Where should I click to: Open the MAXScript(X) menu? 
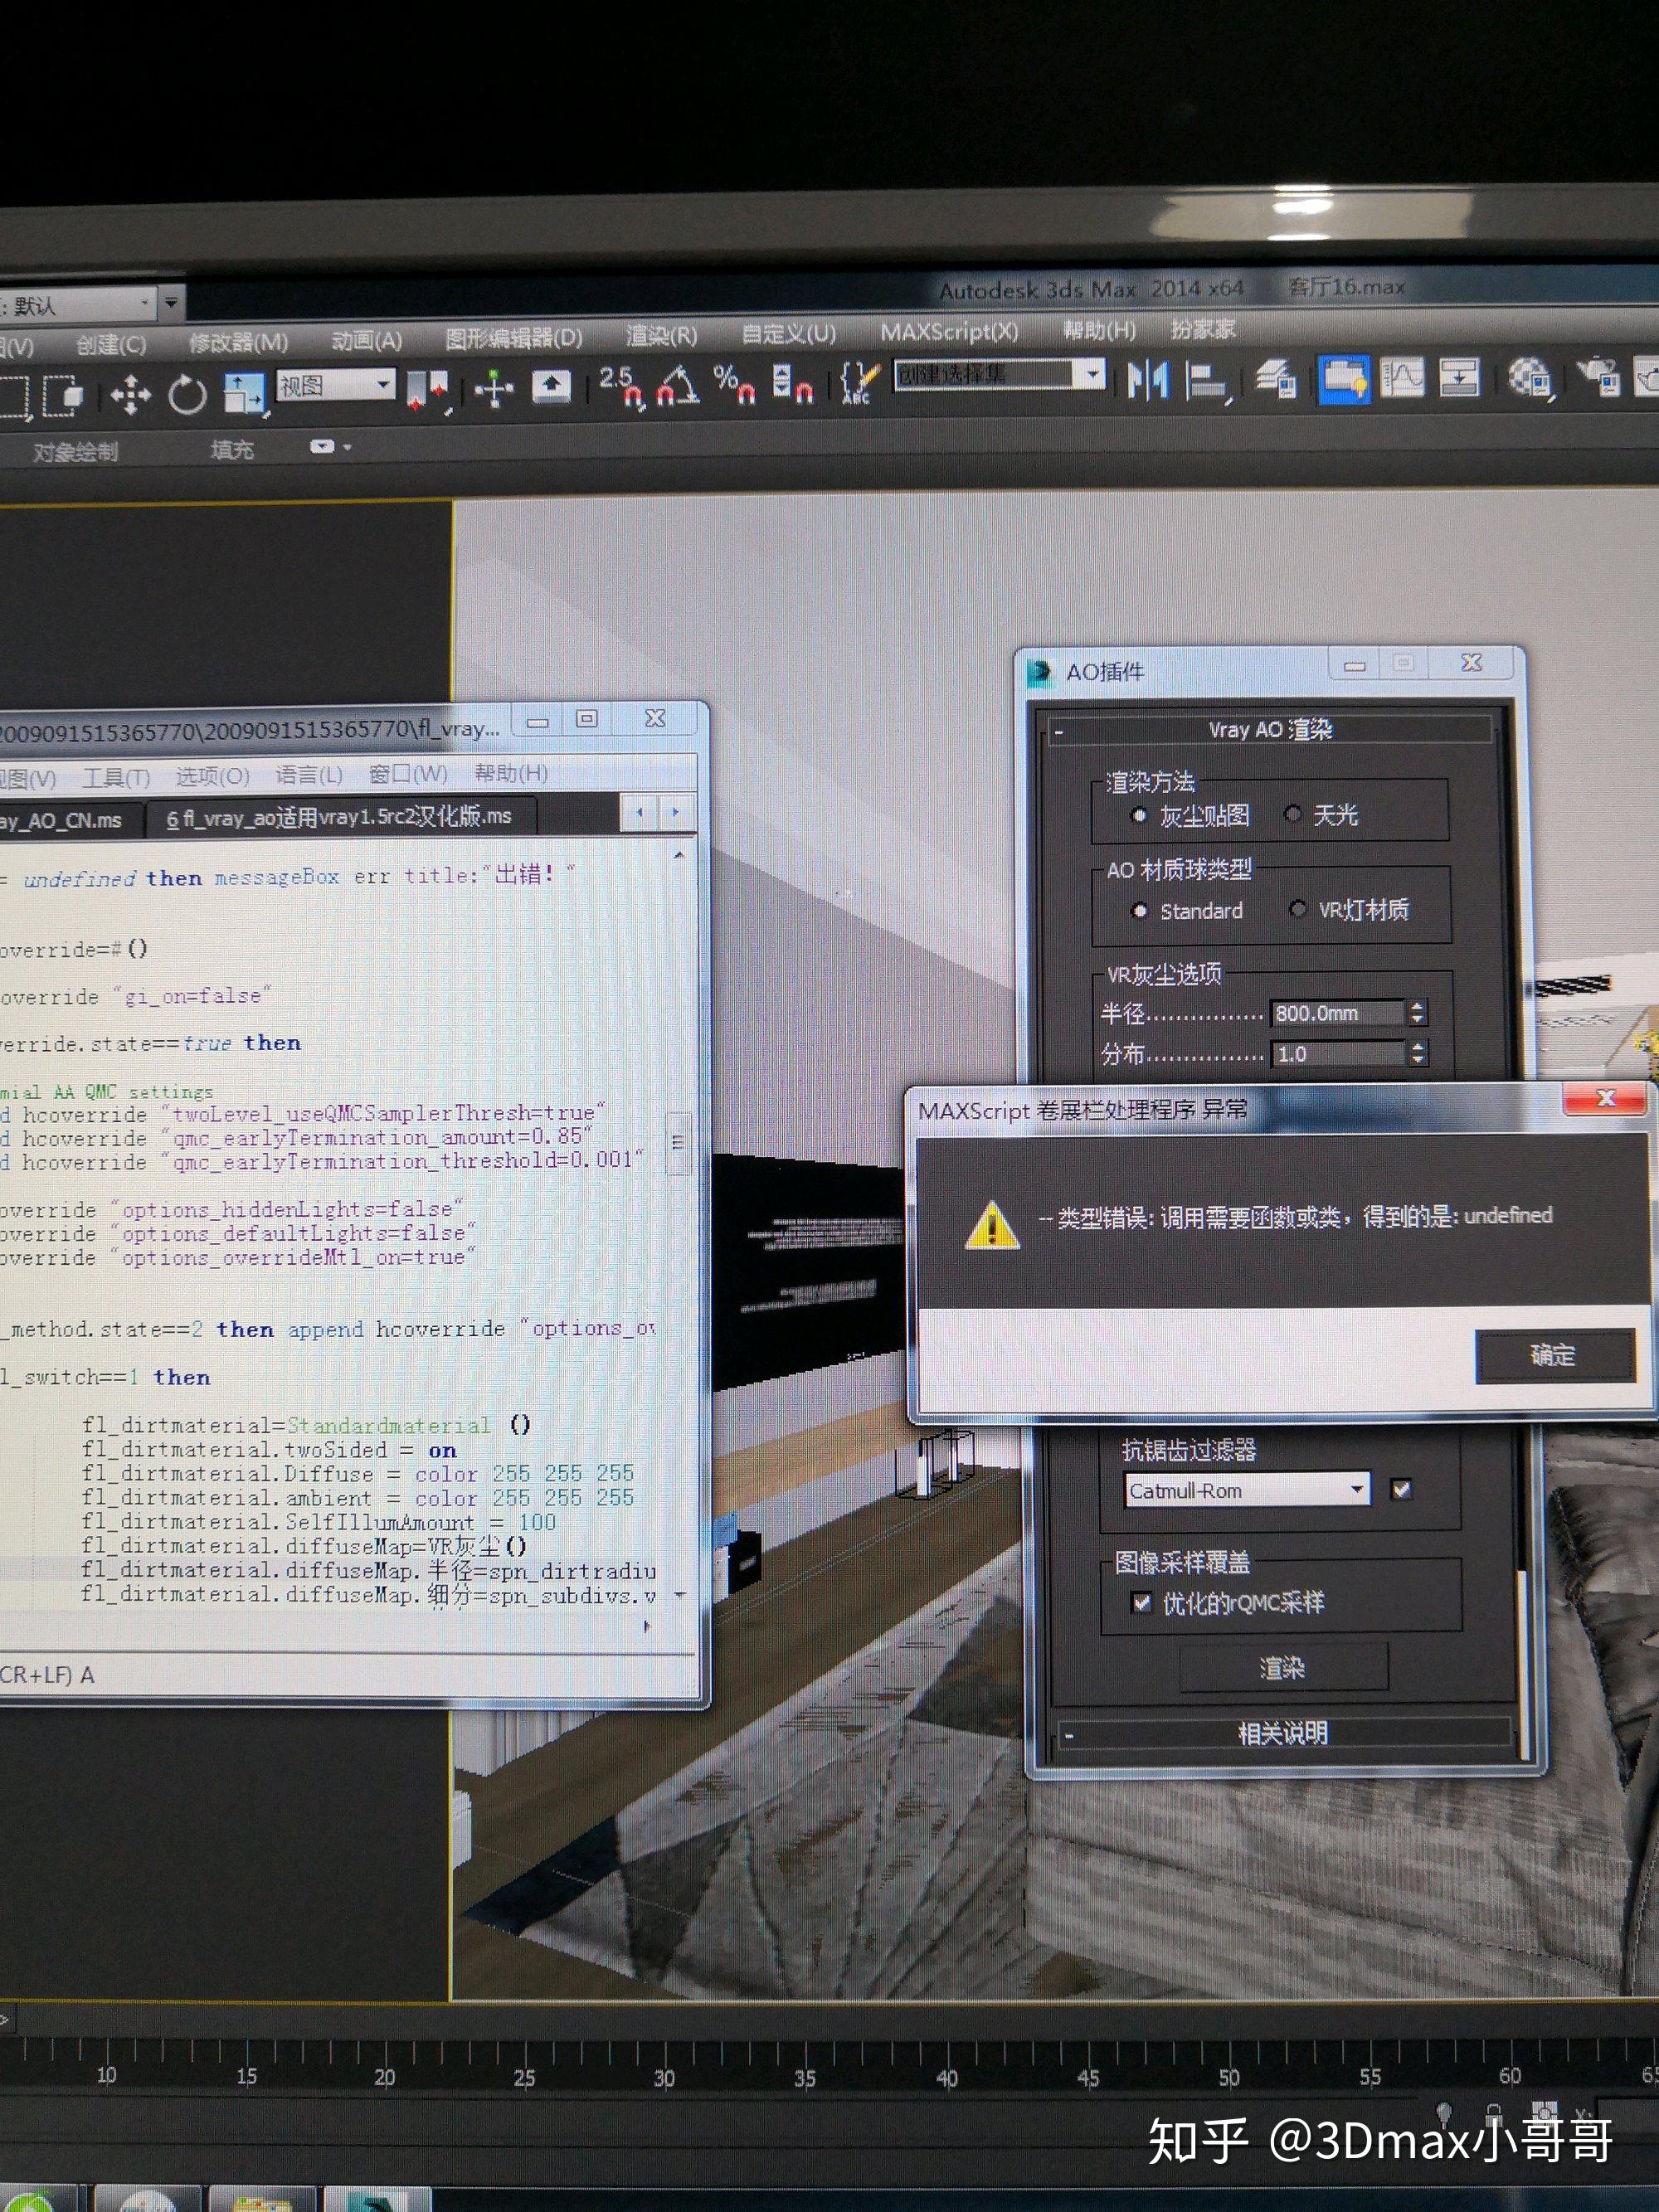click(949, 332)
